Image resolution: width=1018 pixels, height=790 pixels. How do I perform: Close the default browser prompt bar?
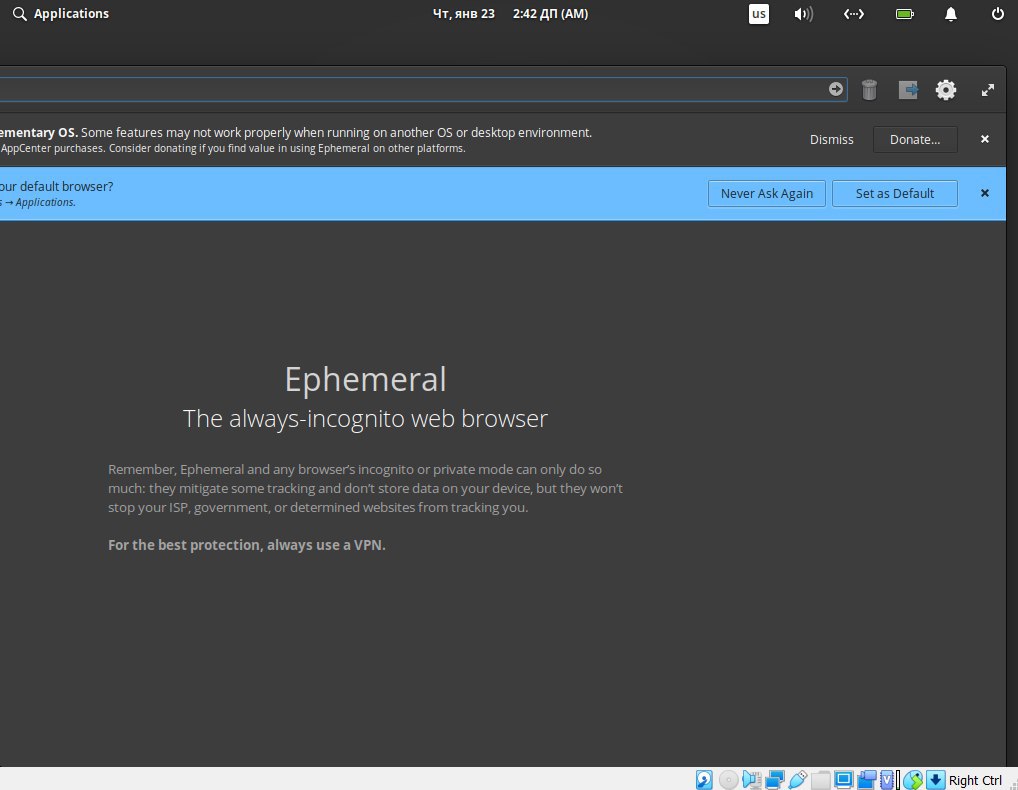(985, 193)
